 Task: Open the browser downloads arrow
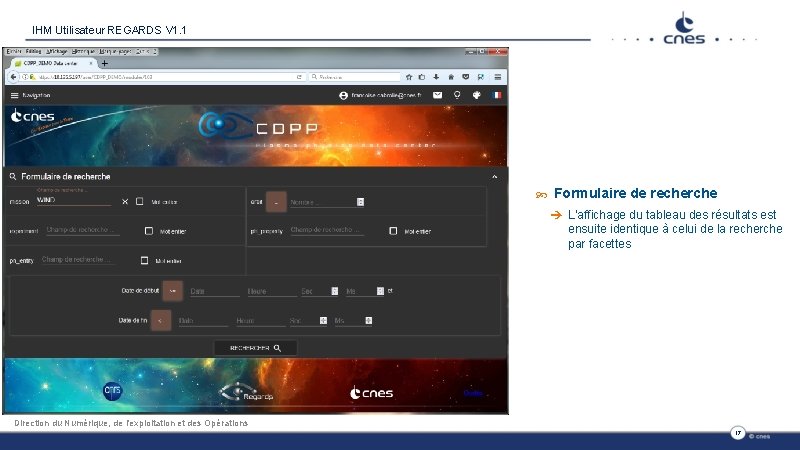pos(436,77)
